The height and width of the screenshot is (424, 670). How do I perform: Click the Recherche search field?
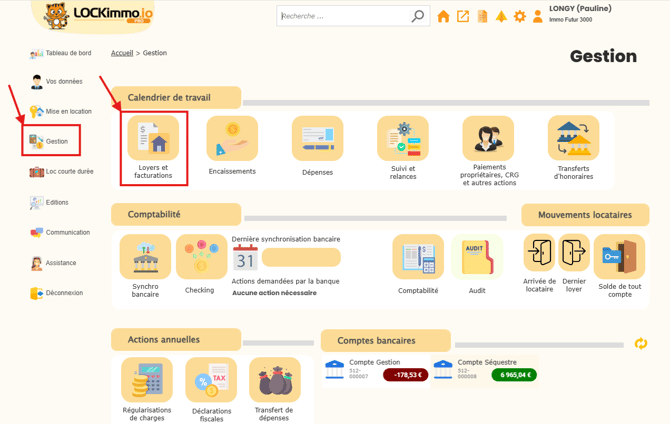click(344, 16)
